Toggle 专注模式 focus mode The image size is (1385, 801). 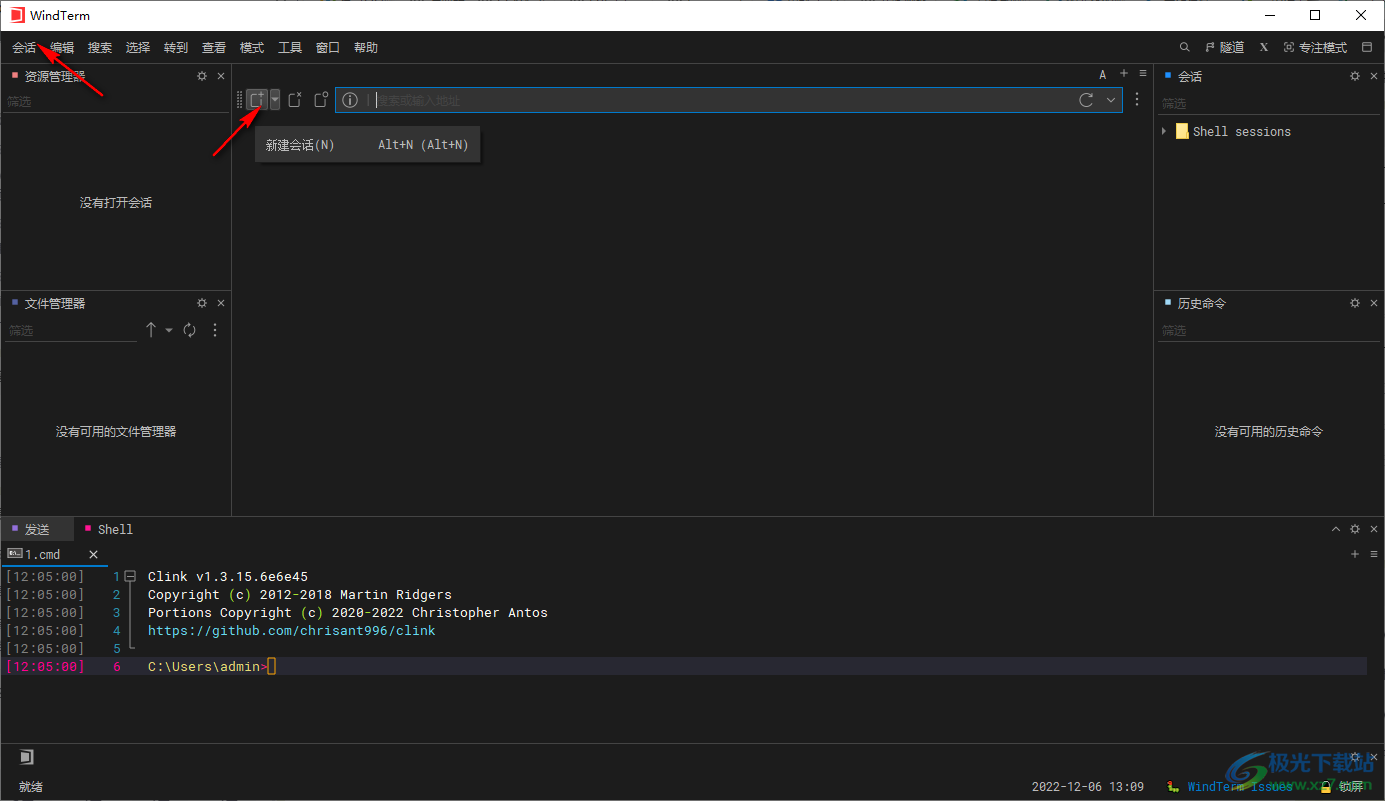pyautogui.click(x=1315, y=47)
